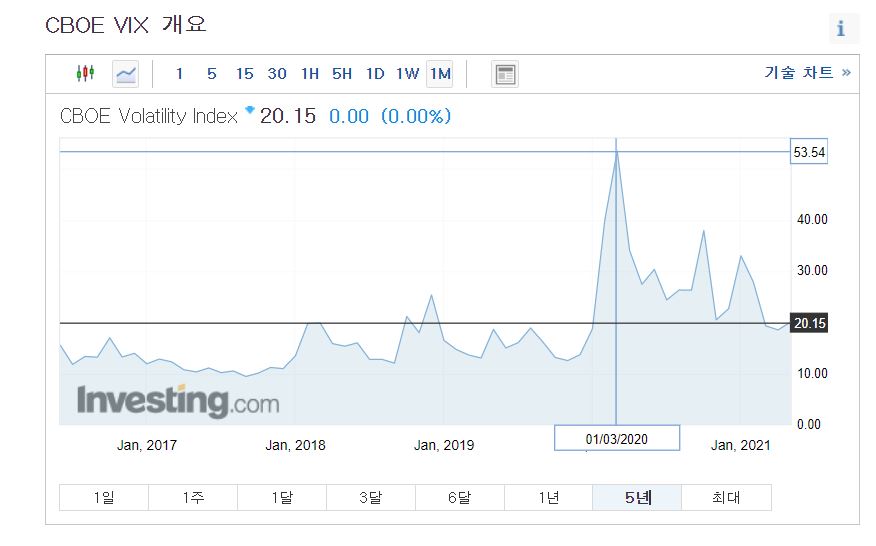Click the CBOE VIX 개요 heading
876x546 pixels.
(x=126, y=25)
